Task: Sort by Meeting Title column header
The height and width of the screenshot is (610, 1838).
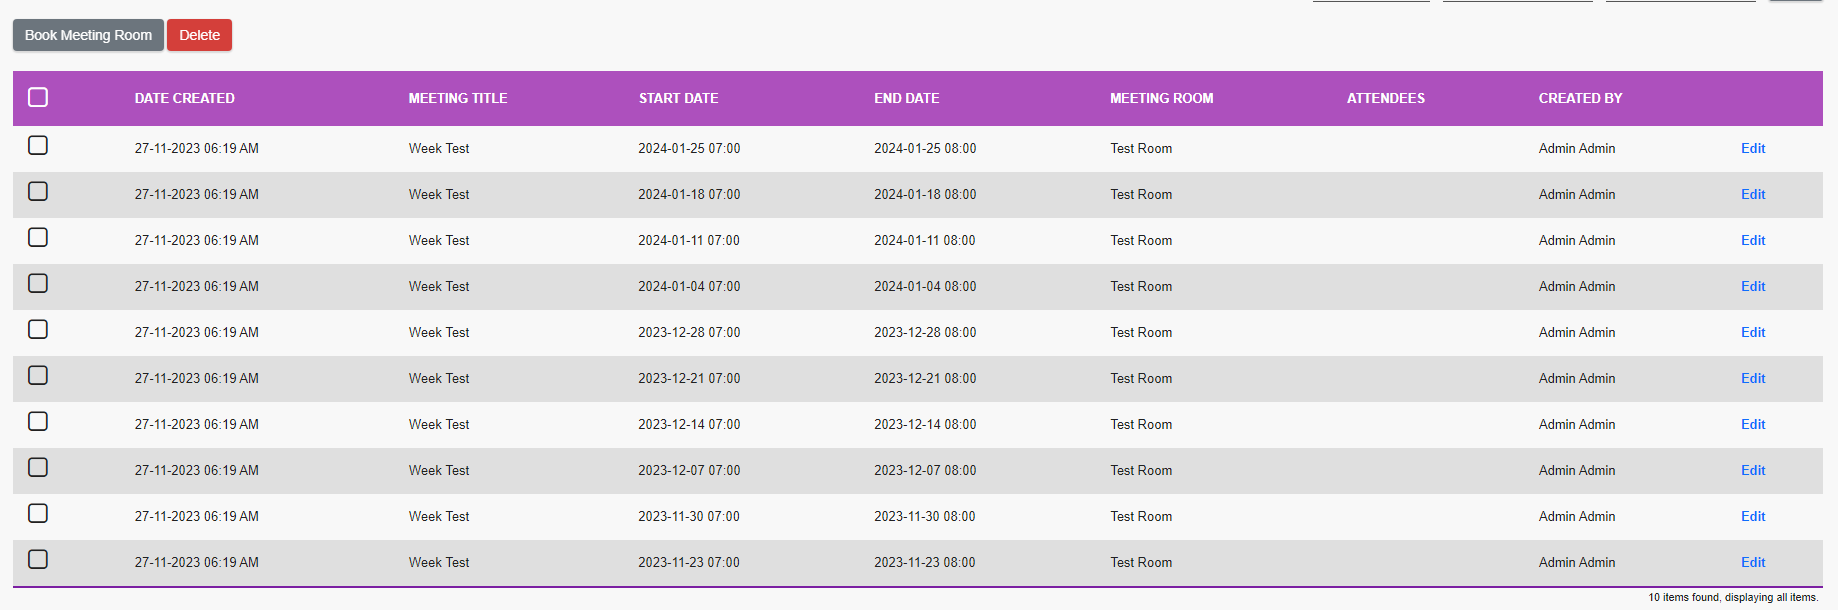Action: tap(457, 98)
